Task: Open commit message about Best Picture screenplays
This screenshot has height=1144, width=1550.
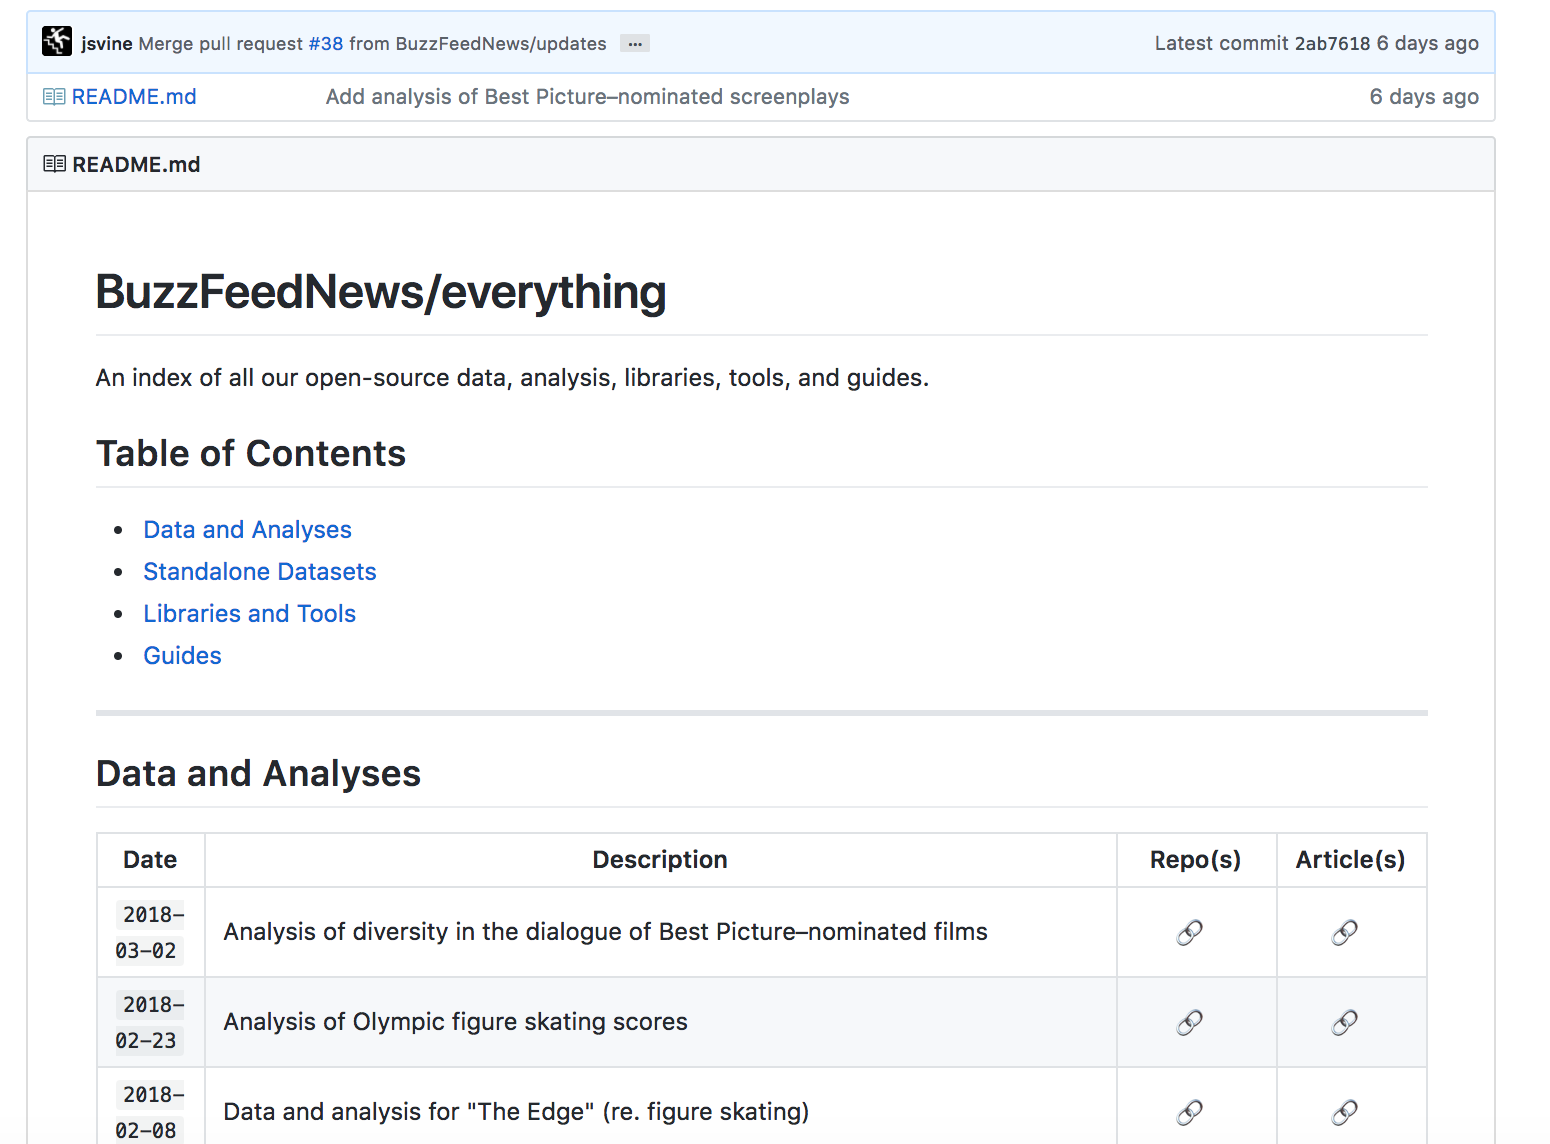Action: click(587, 97)
